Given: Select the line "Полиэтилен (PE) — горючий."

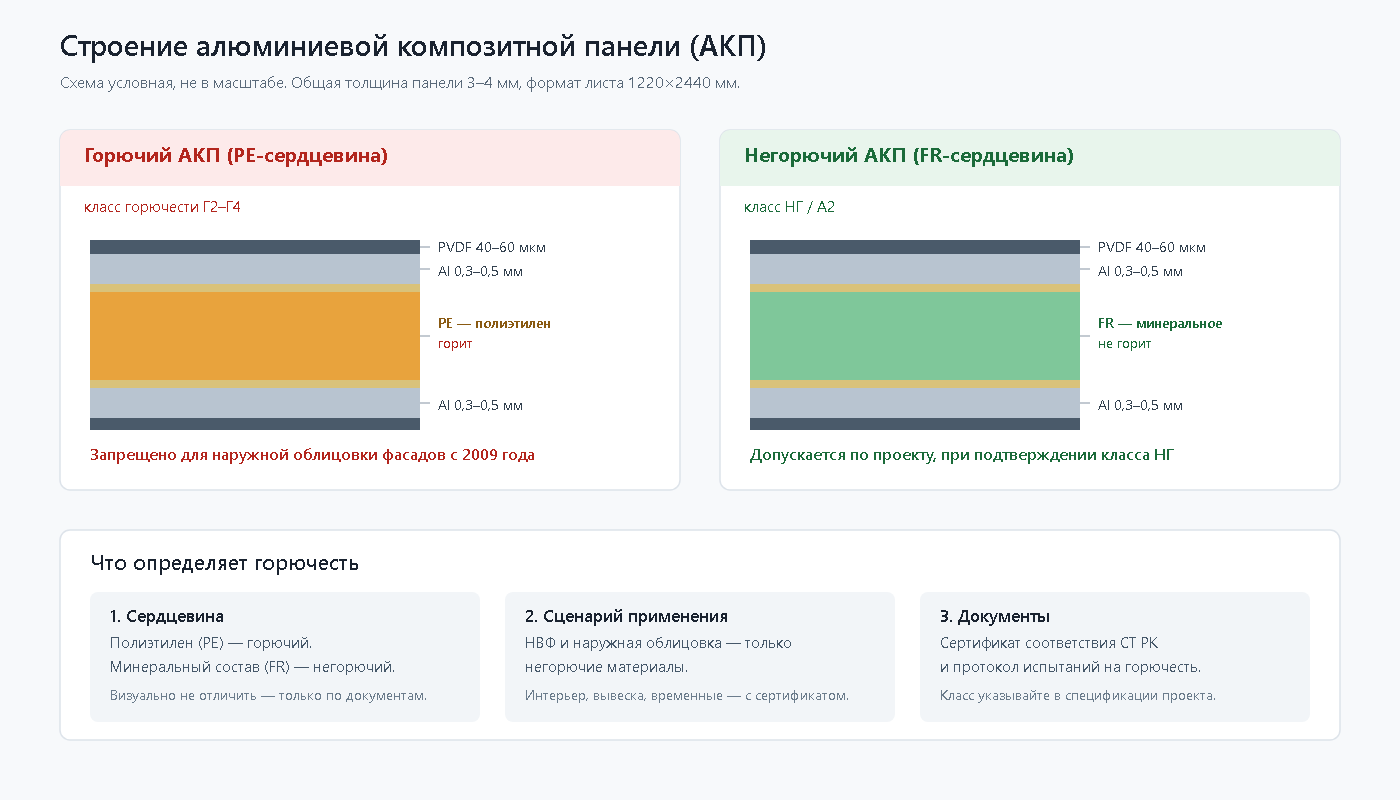Looking at the screenshot, I should point(211,643).
